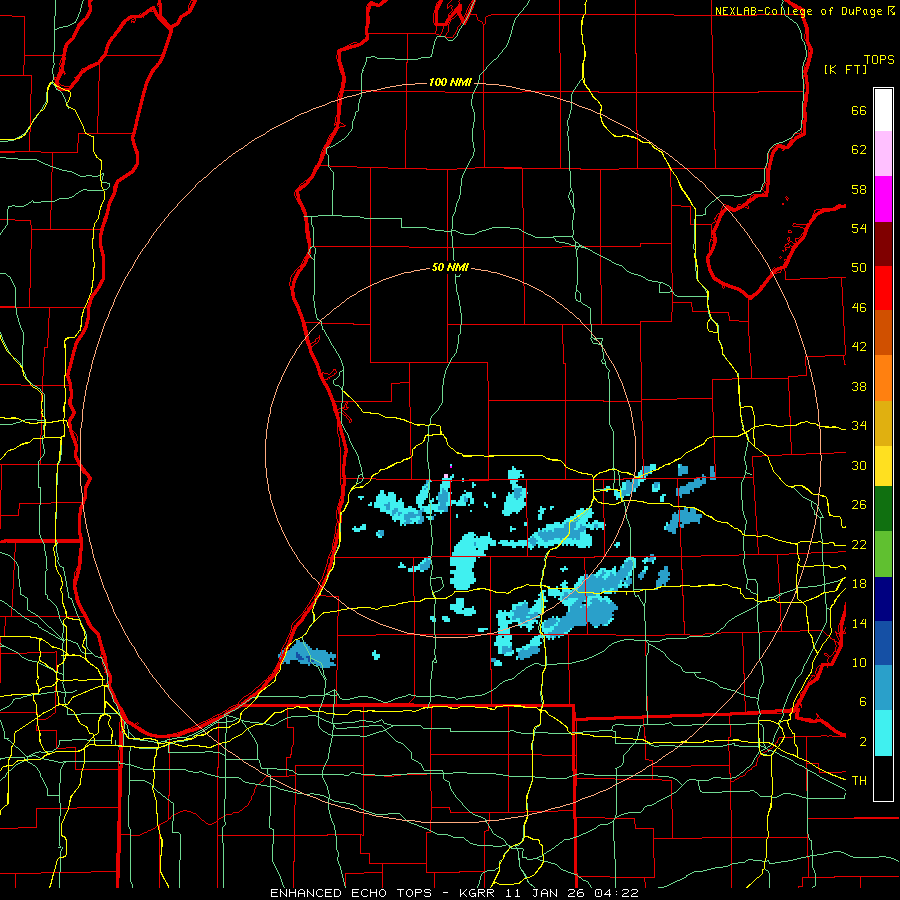Click the 50 value on the legend scale

[859, 268]
